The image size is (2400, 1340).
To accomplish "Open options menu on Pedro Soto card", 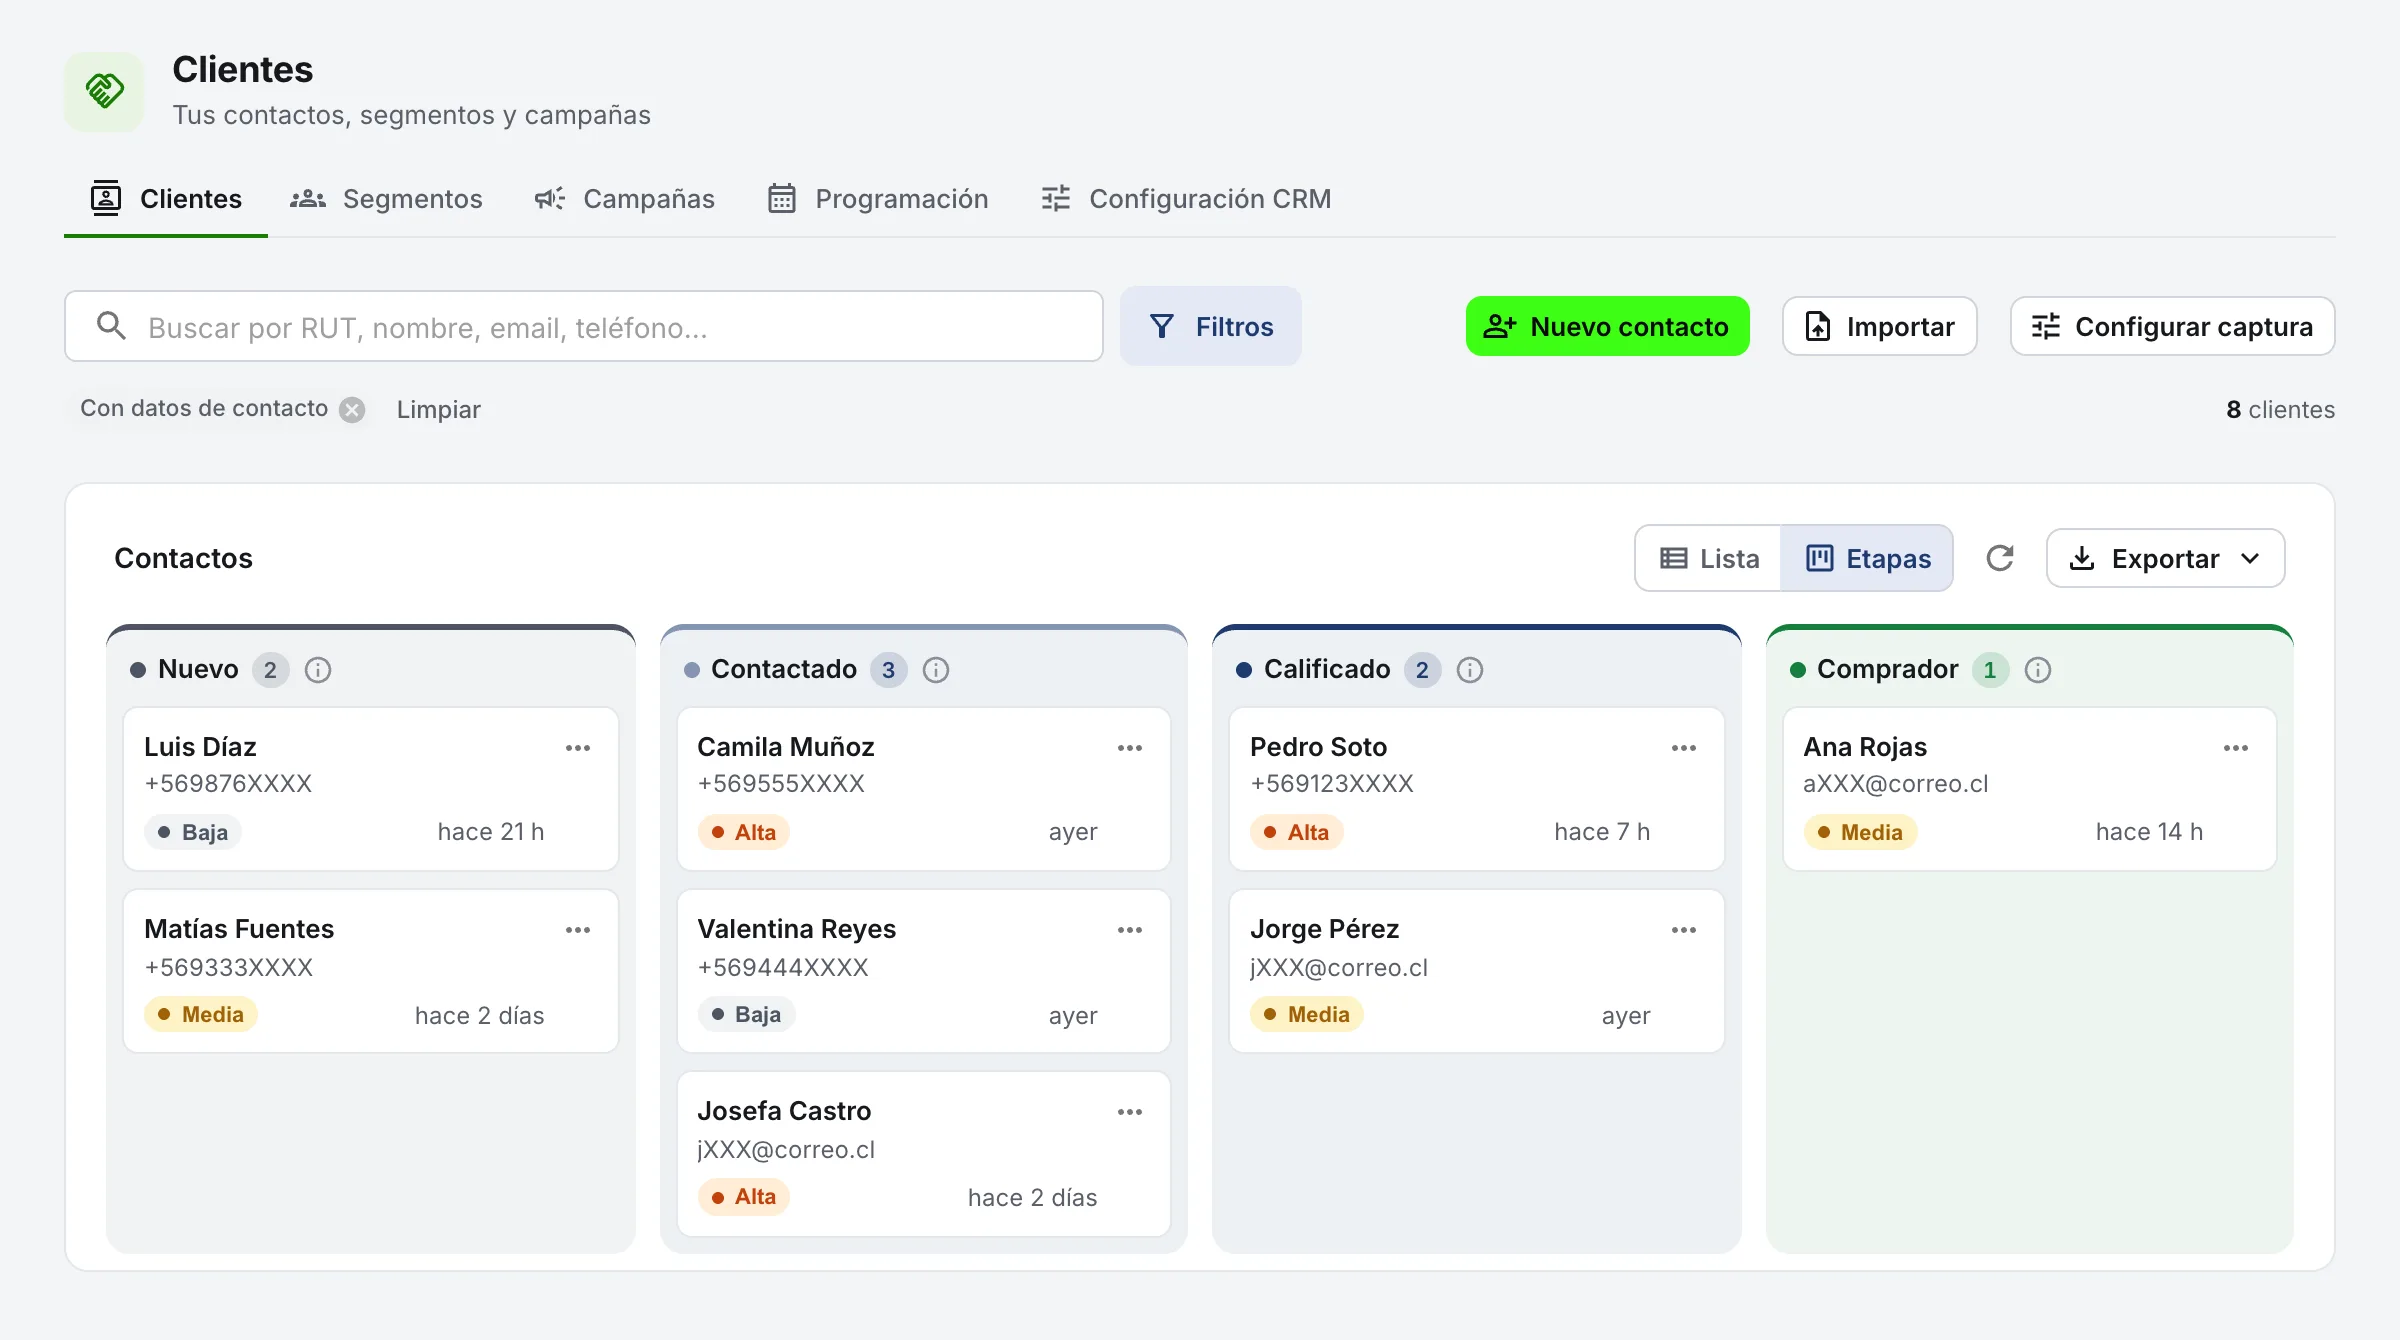I will (1684, 748).
